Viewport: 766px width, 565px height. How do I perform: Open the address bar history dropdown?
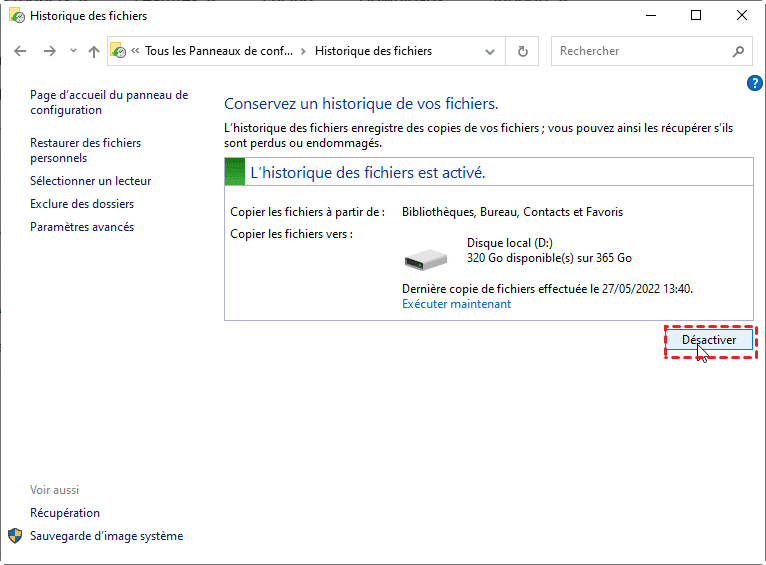tap(490, 51)
